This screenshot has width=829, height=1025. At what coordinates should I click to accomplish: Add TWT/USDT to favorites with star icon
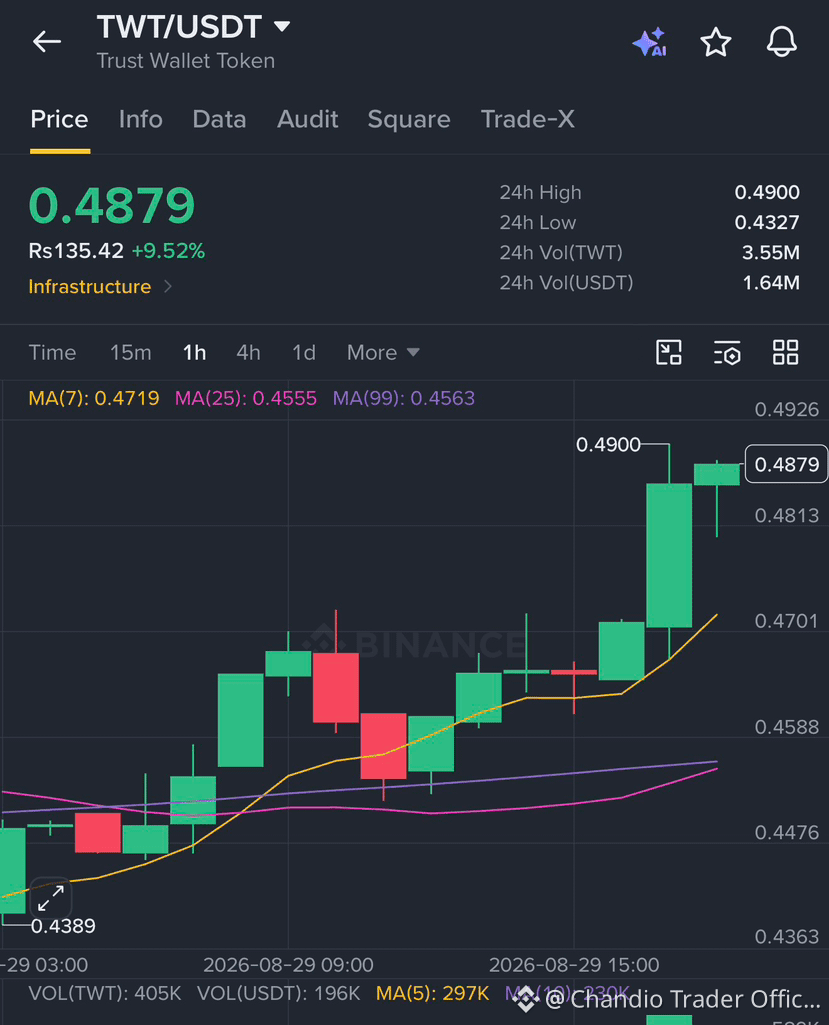(715, 42)
